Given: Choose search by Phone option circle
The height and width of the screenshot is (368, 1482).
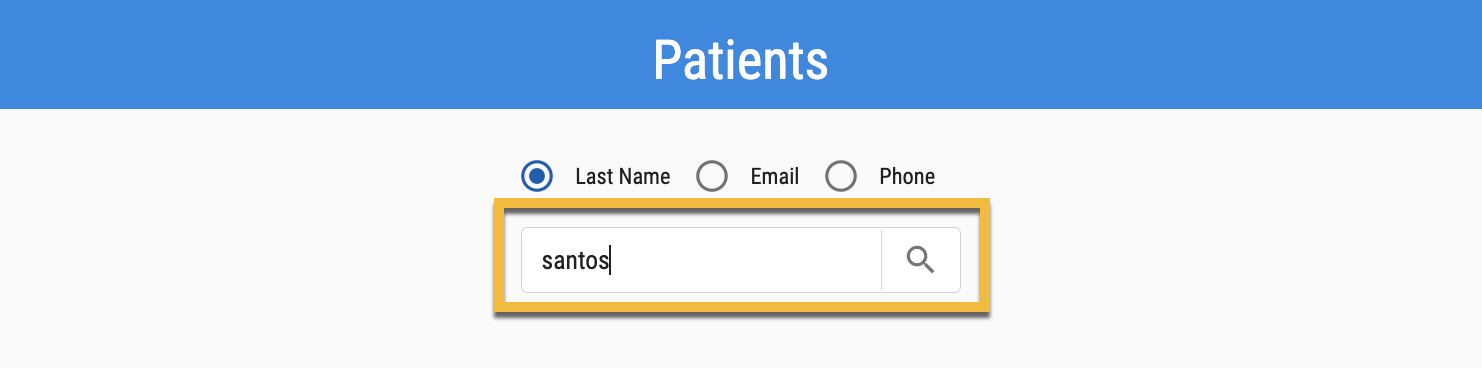Looking at the screenshot, I should coord(841,176).
